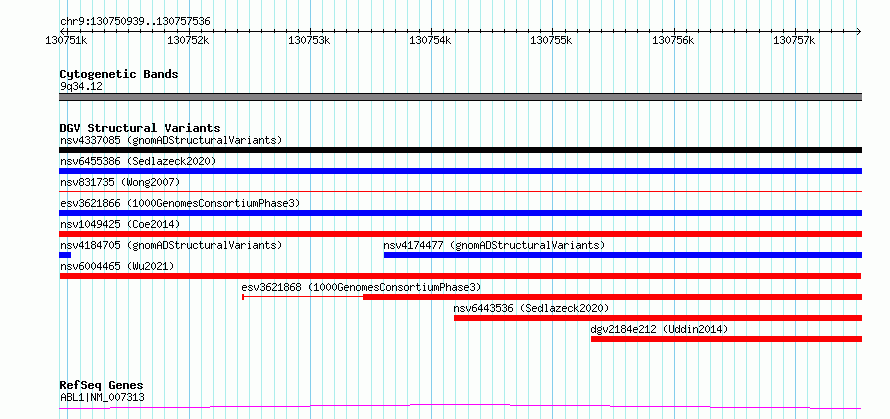This screenshot has width=890, height=419.
Task: Open the nsv1049425 (Coe2014) label
Action: (x=120, y=224)
